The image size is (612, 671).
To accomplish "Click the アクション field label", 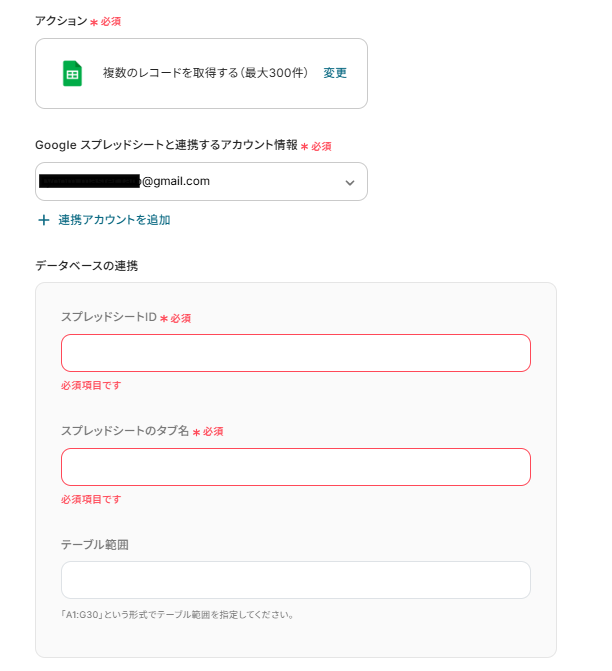I will pos(61,21).
